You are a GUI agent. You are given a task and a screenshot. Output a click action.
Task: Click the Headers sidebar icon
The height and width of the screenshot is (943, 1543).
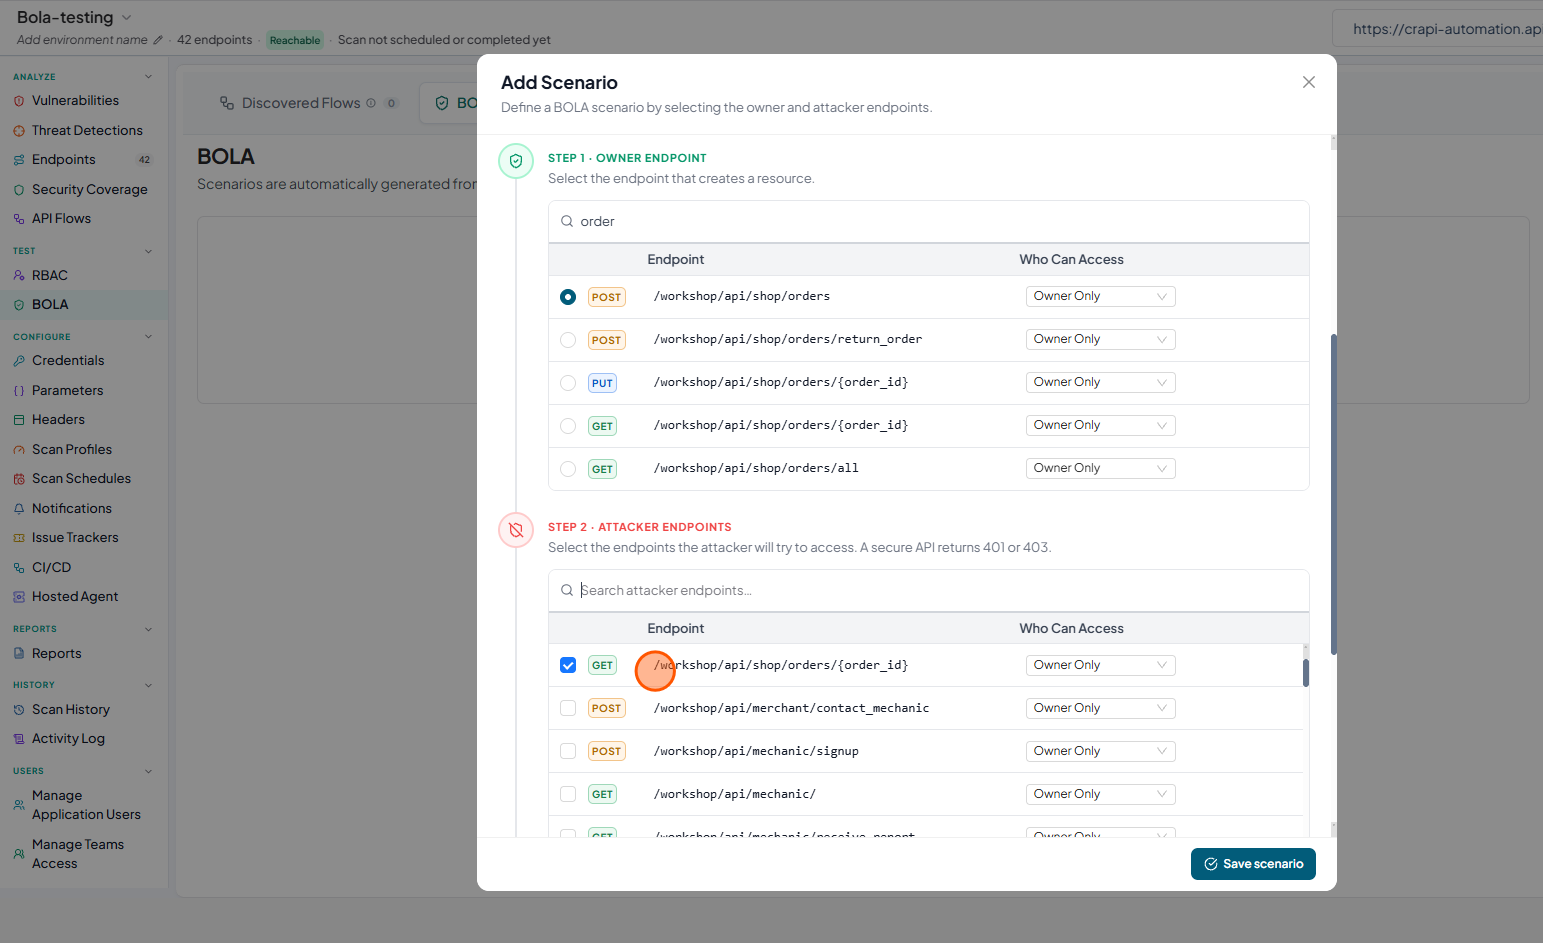[19, 420]
